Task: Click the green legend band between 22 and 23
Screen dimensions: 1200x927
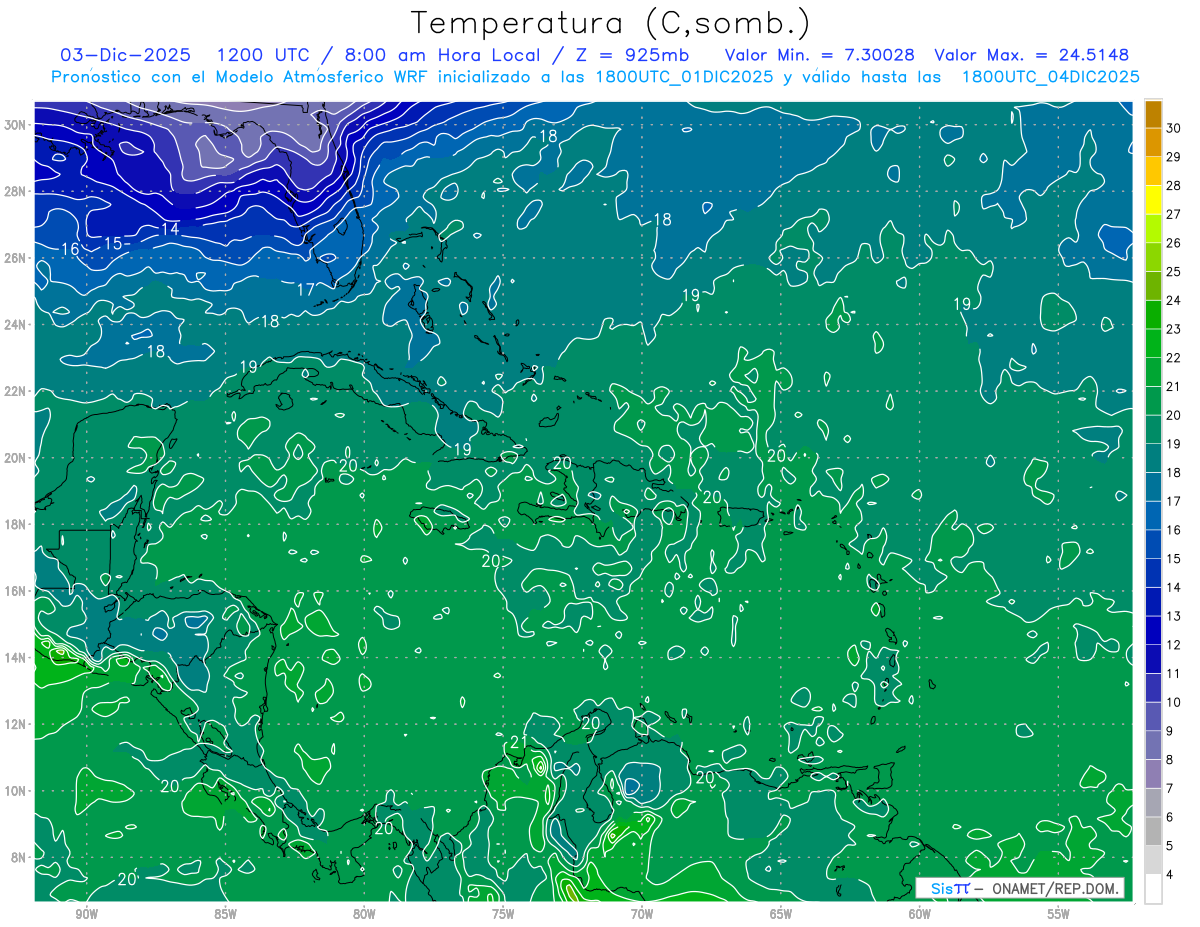Action: click(1153, 343)
